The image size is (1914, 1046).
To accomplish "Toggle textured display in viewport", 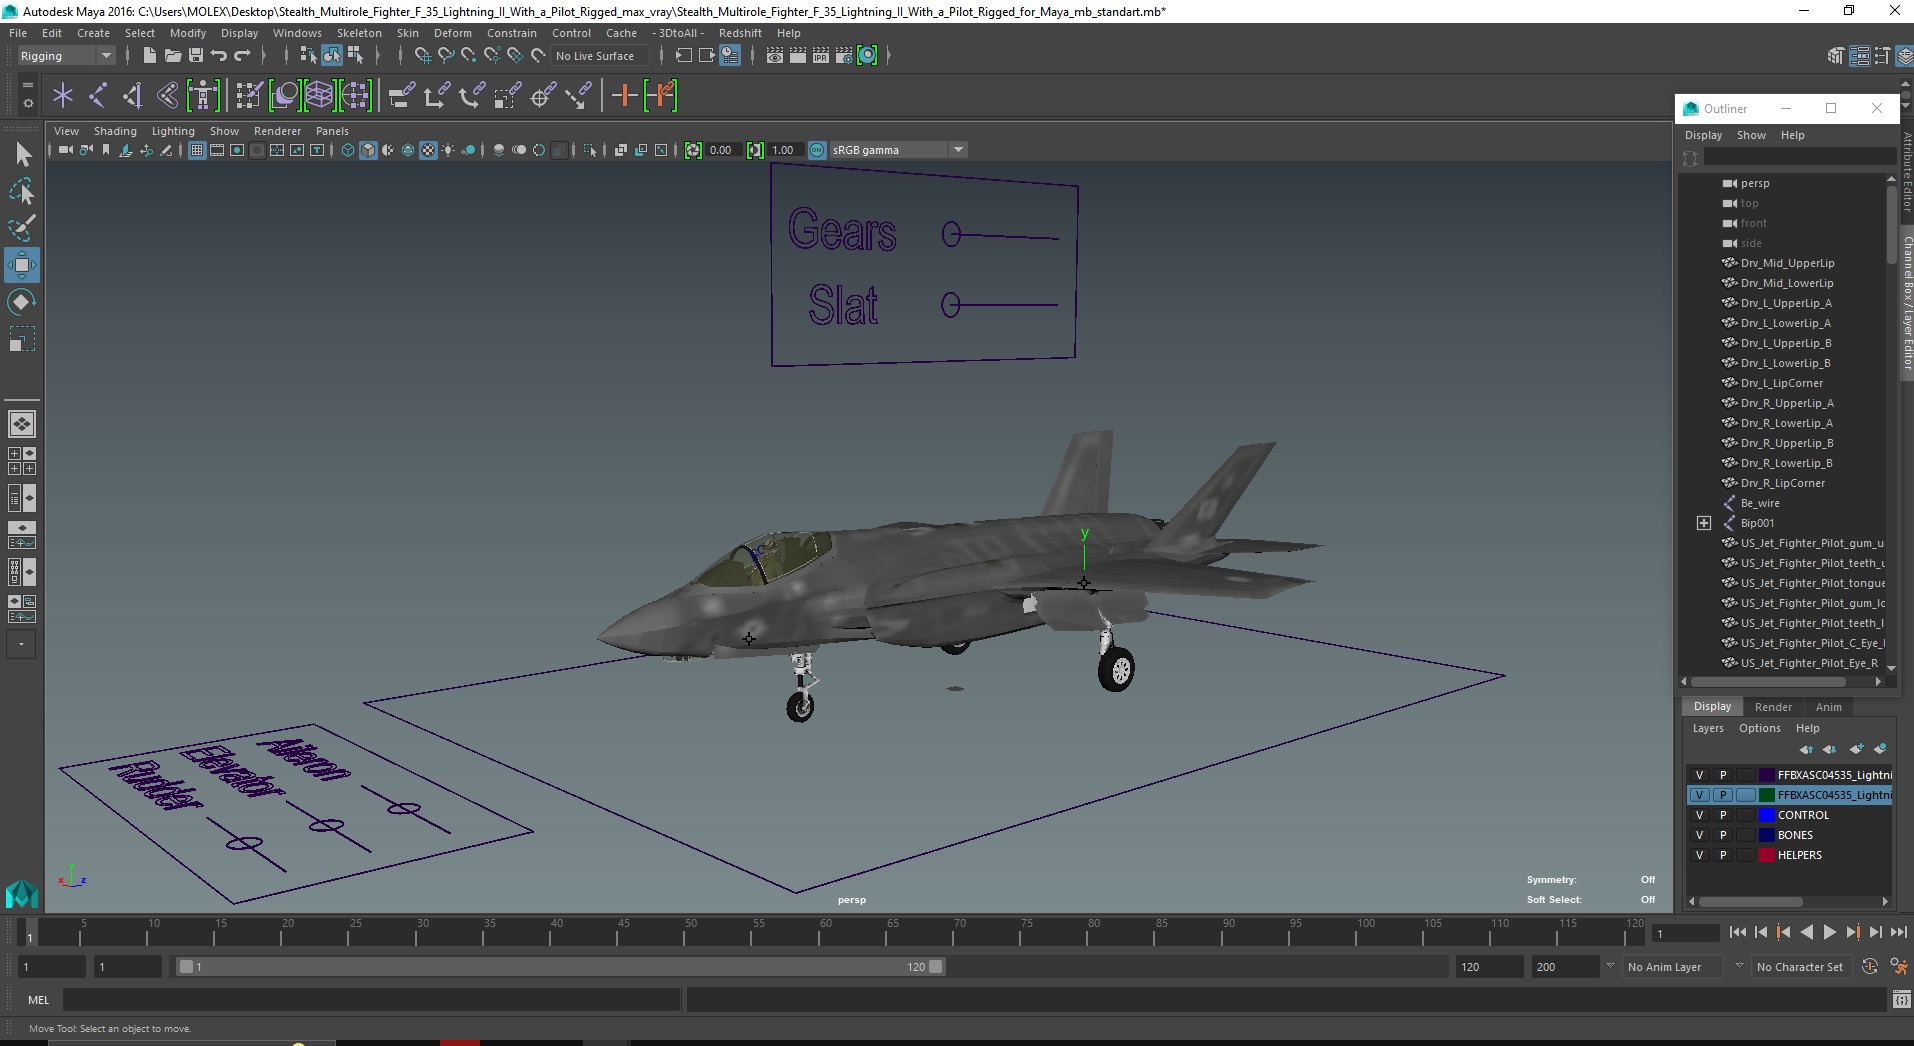I will [x=428, y=150].
